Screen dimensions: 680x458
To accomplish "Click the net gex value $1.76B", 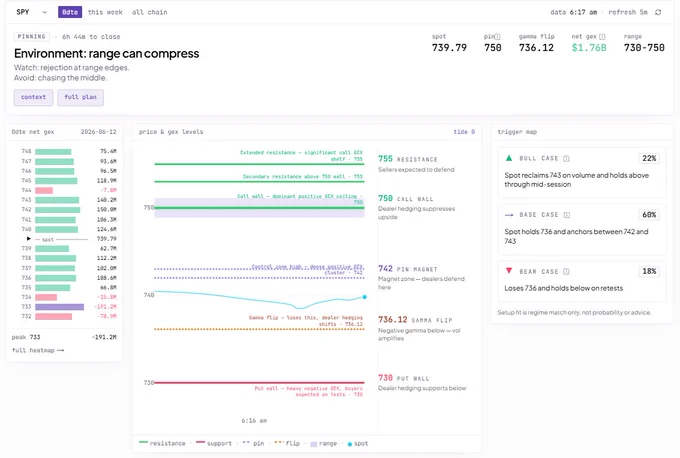I will tap(589, 48).
